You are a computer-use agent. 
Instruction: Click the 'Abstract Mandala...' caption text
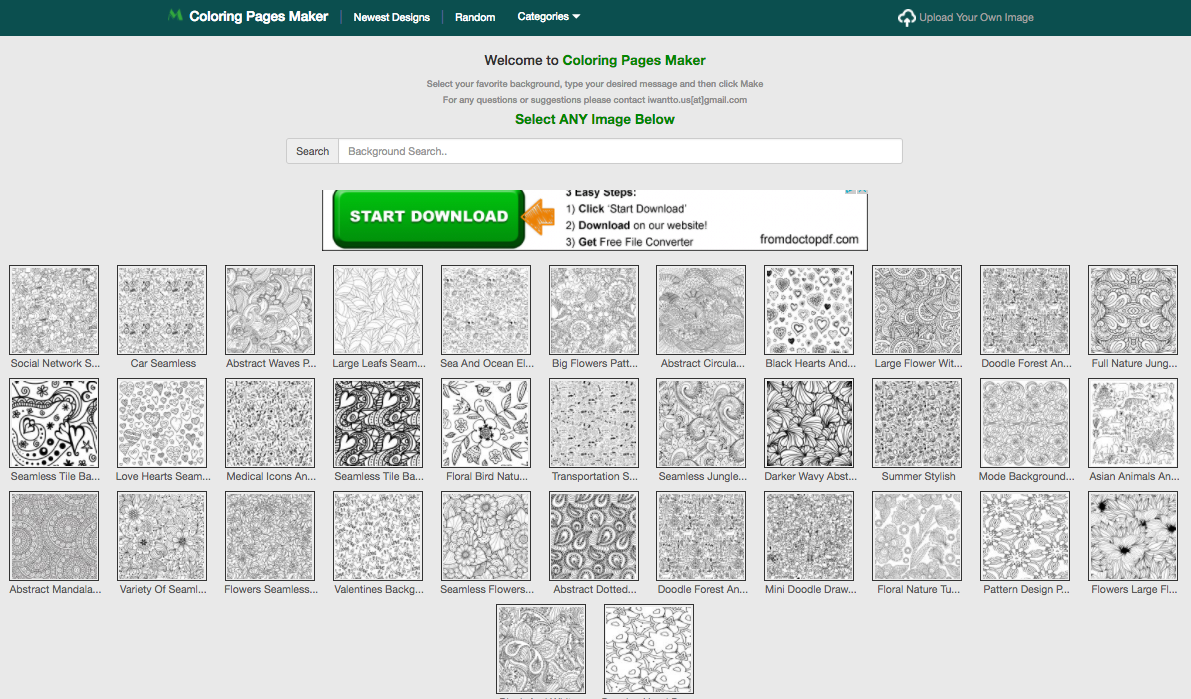click(55, 590)
